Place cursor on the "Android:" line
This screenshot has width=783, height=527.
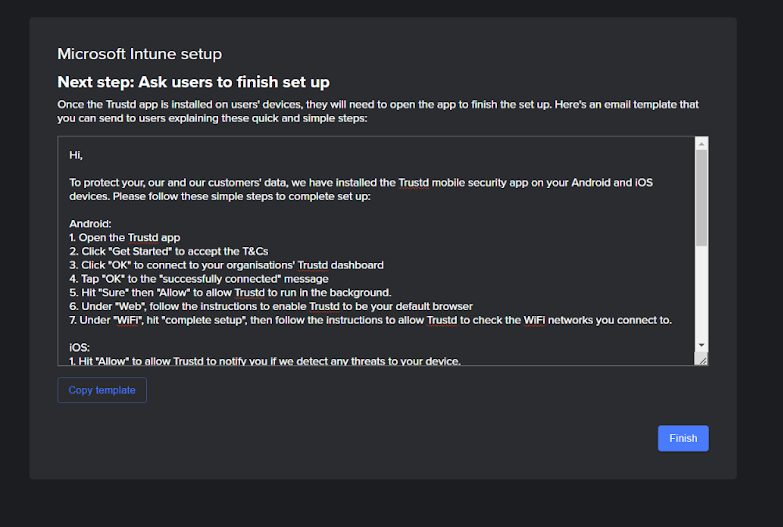tap(90, 224)
